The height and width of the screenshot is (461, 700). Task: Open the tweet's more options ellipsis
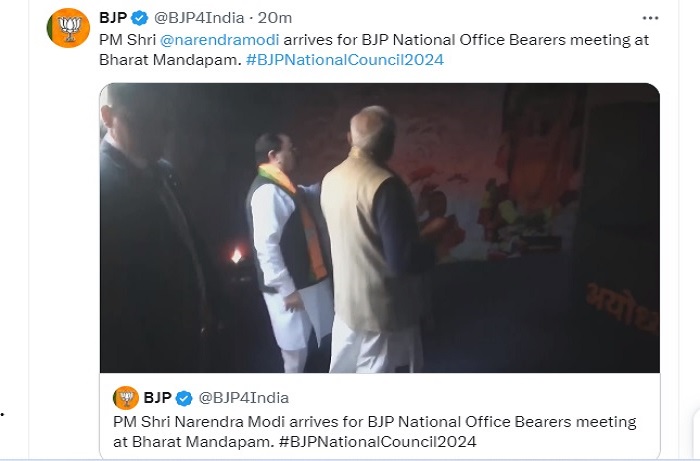[651, 18]
